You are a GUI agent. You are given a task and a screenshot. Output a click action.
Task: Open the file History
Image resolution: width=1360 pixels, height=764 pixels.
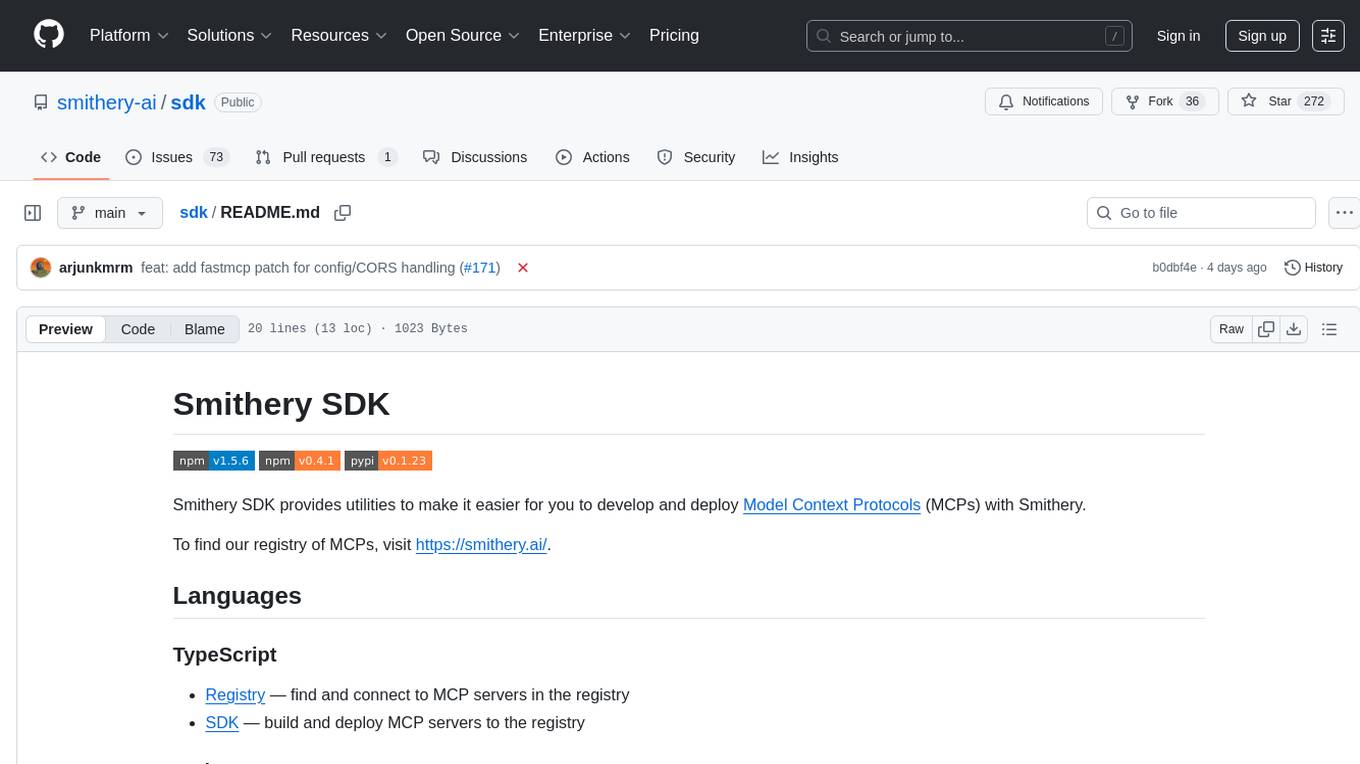coord(1313,267)
